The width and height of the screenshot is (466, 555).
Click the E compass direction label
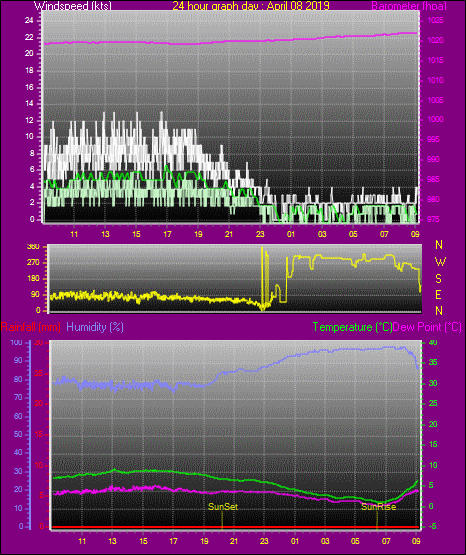coord(438,294)
